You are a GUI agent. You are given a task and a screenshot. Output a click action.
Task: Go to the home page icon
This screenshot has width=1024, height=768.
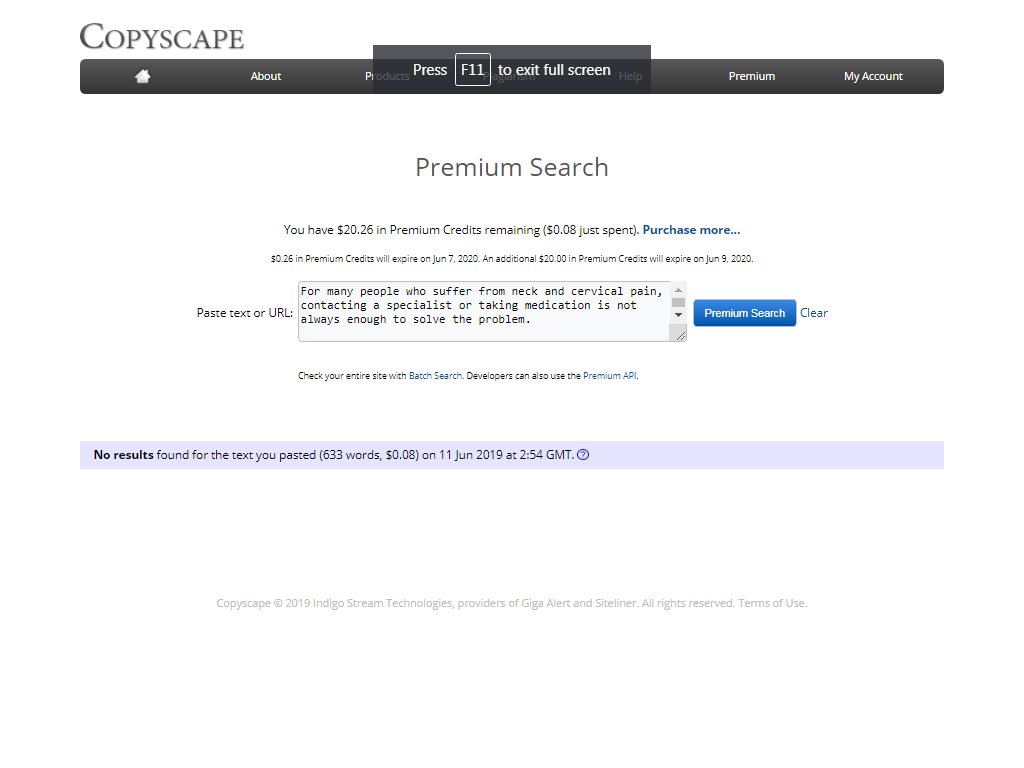(x=142, y=76)
